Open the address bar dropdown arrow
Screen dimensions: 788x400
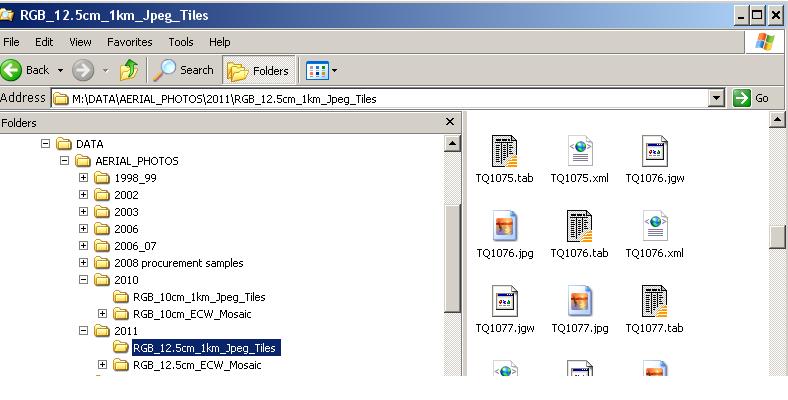pyautogui.click(x=716, y=98)
